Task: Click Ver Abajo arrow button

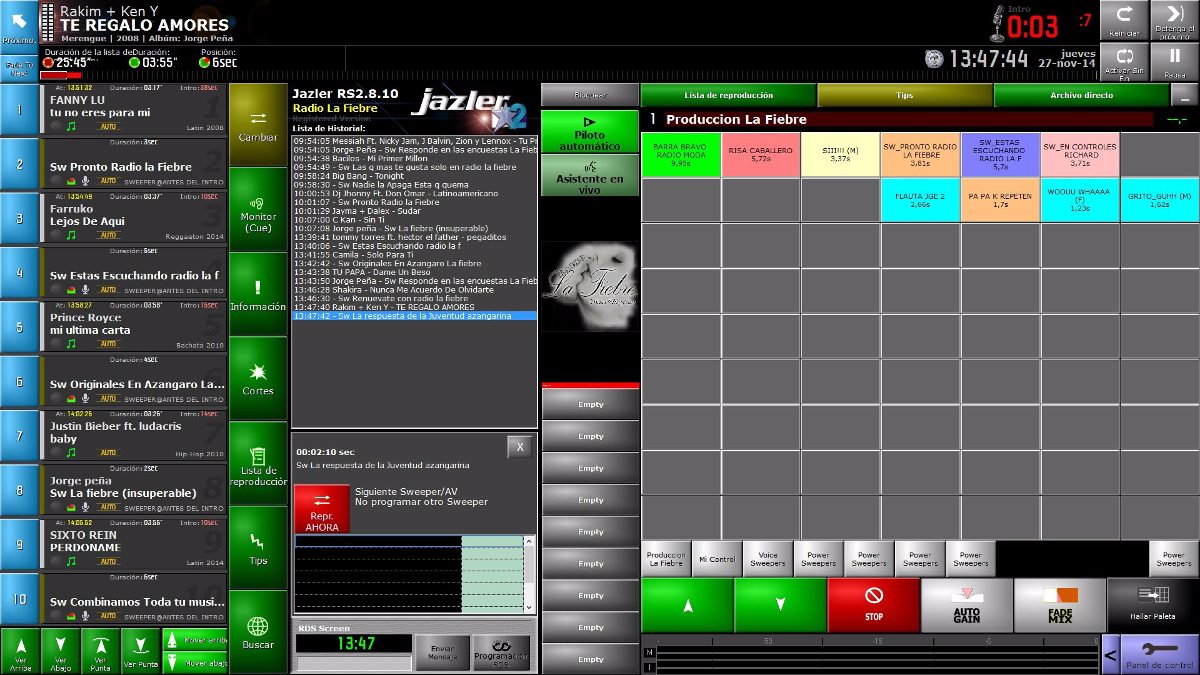Action: click(x=60, y=651)
